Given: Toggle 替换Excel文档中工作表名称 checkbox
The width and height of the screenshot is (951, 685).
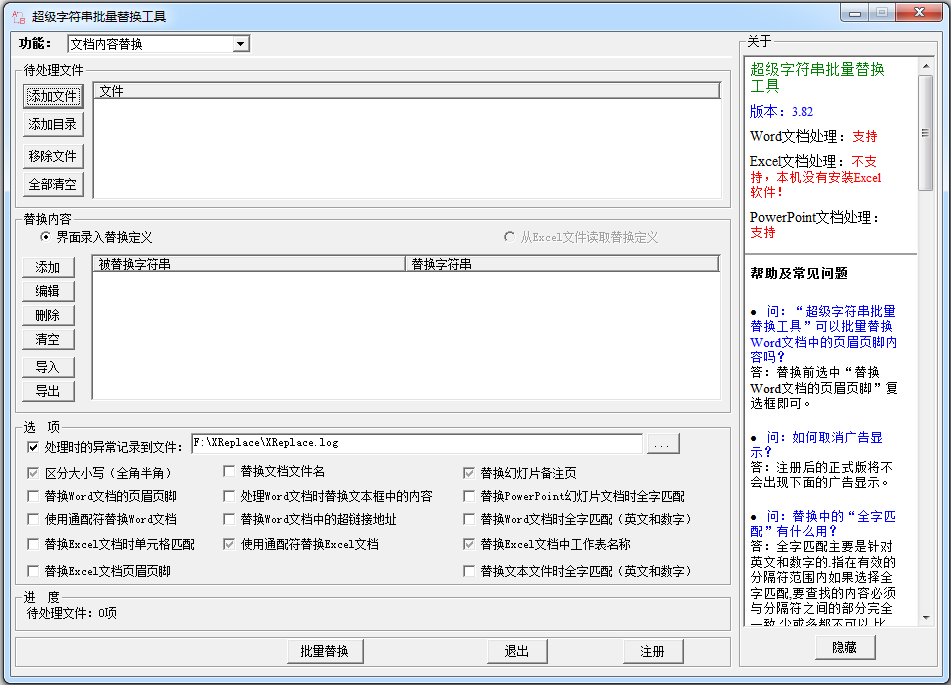Looking at the screenshot, I should coord(468,544).
